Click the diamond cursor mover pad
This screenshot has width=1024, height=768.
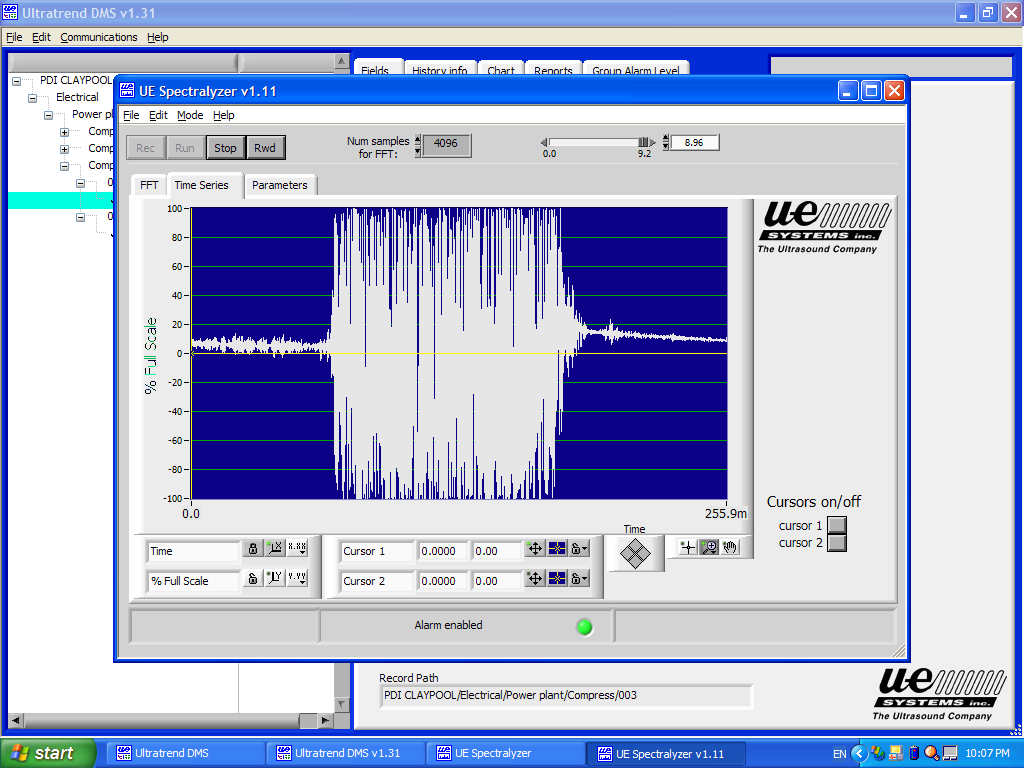click(635, 554)
